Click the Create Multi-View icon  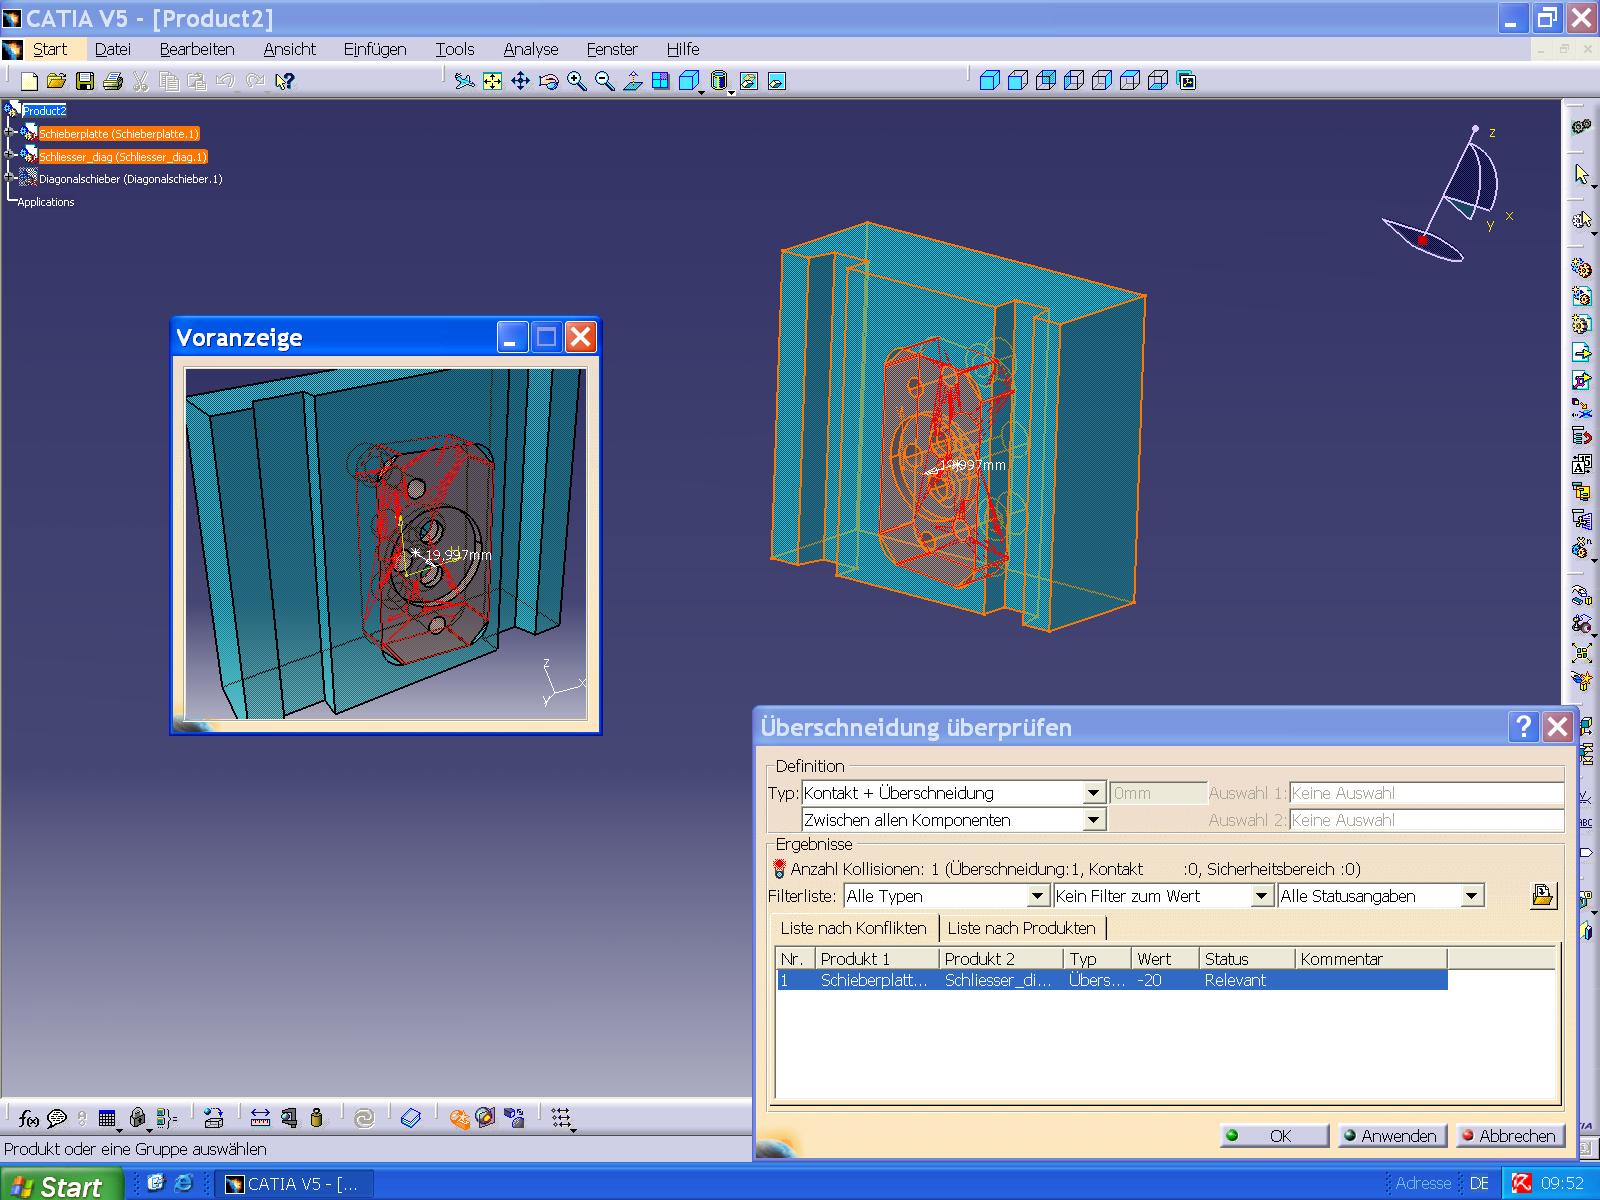tap(661, 81)
